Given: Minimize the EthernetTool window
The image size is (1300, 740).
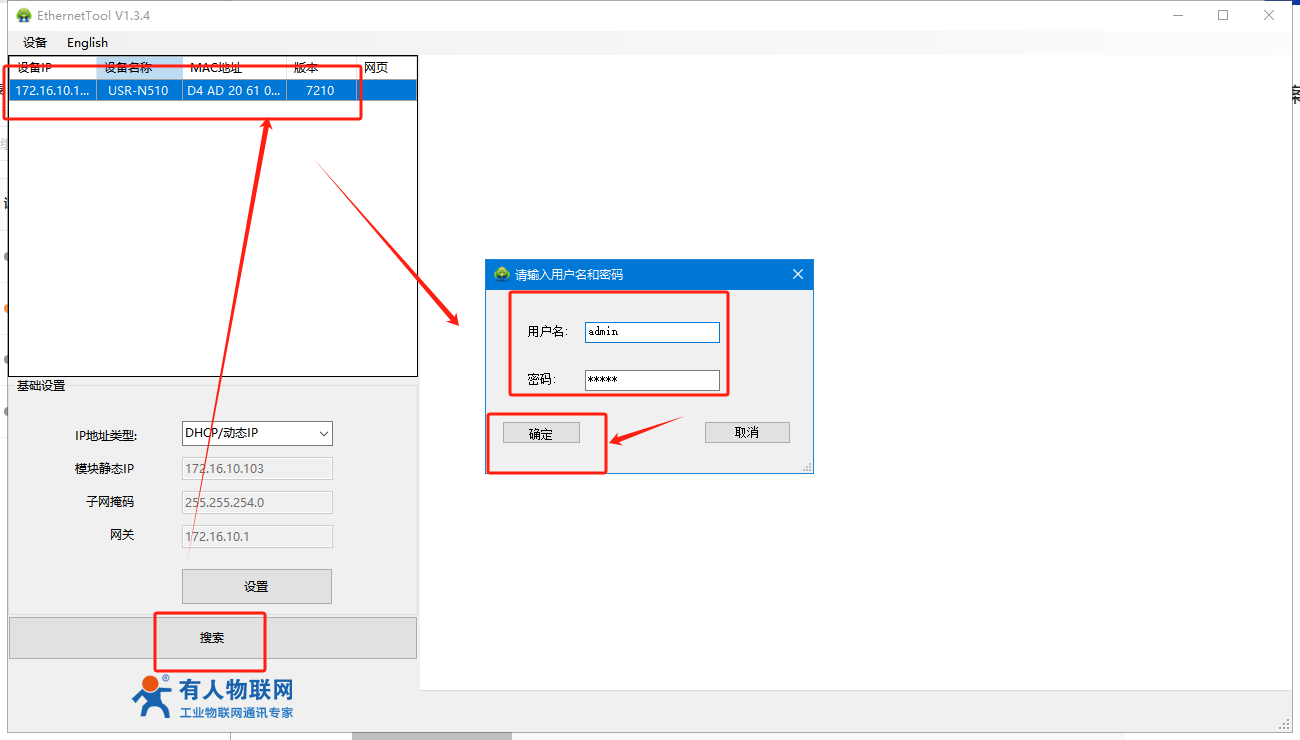Looking at the screenshot, I should click(x=1178, y=15).
